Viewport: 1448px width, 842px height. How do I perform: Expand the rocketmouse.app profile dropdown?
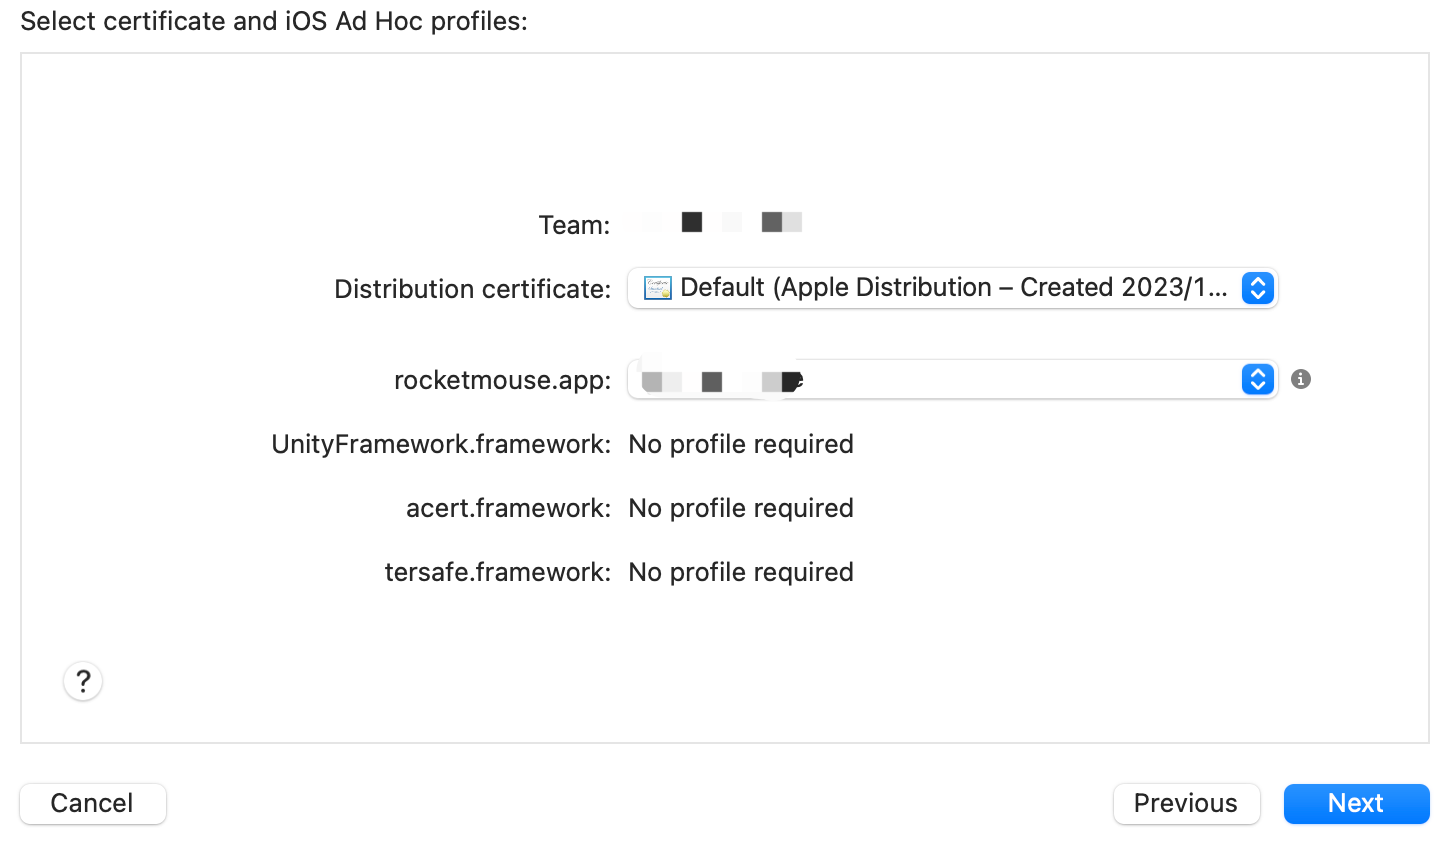950,380
